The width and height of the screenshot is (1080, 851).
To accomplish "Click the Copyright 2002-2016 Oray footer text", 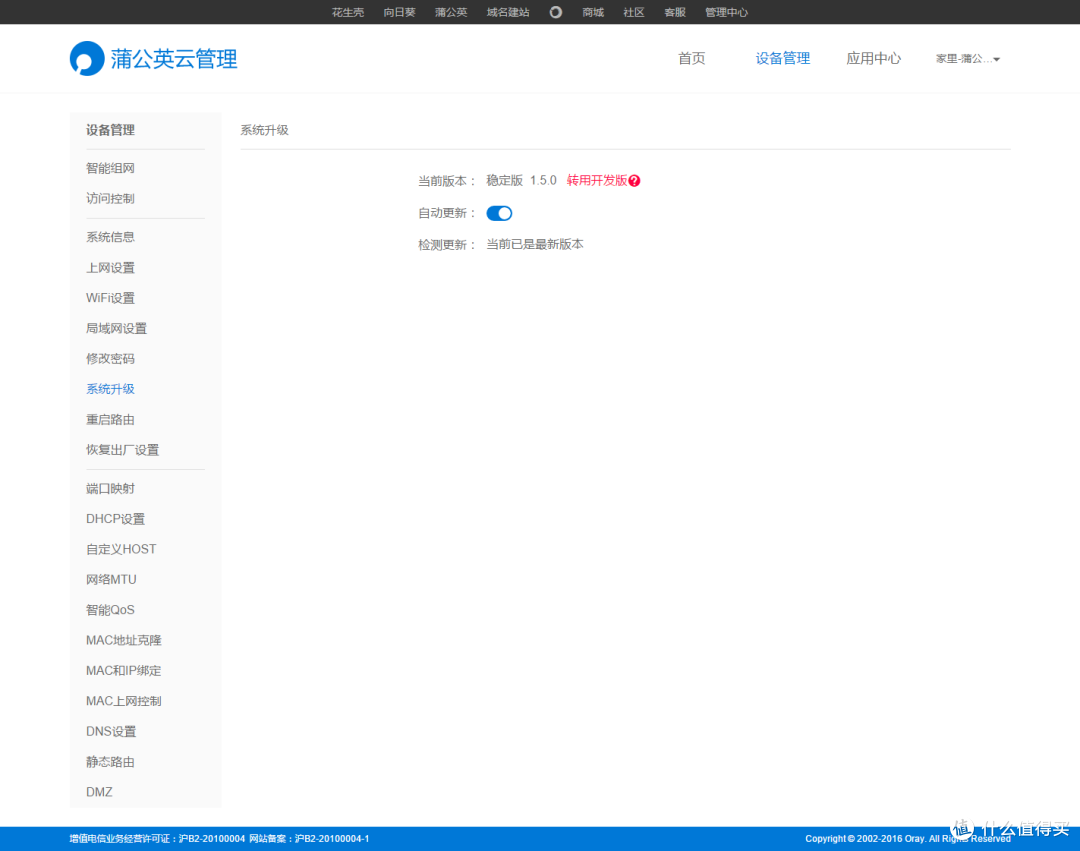I will click(x=908, y=839).
